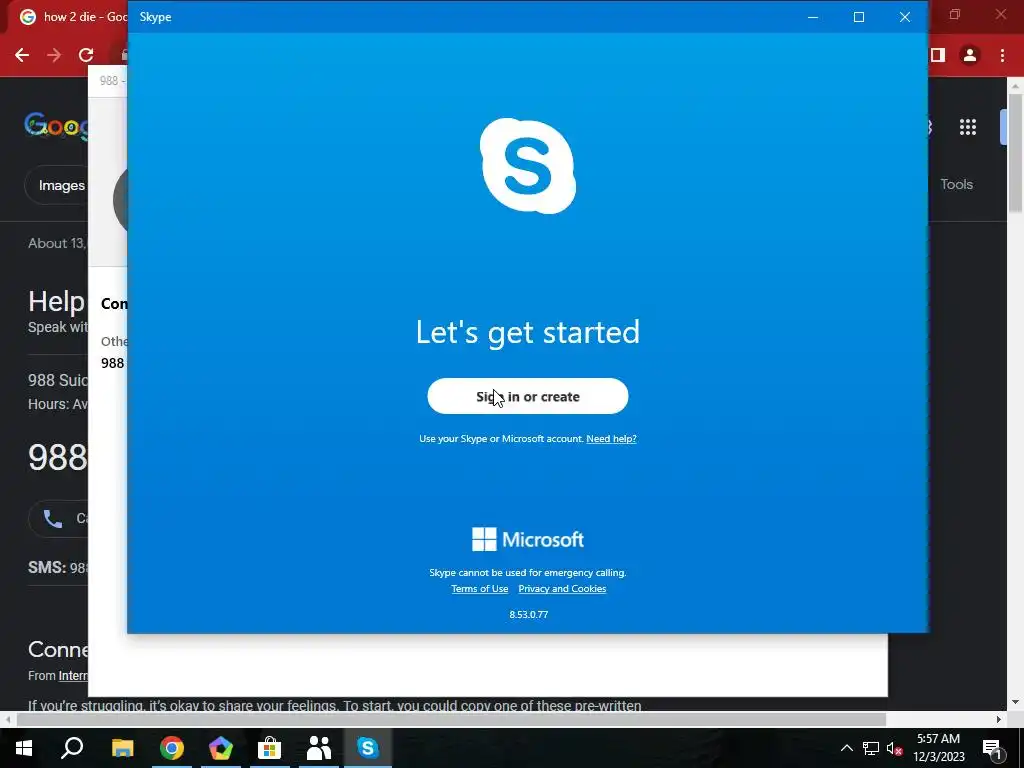1024x768 pixels.
Task: Close the Skype window
Action: pyautogui.click(x=904, y=17)
